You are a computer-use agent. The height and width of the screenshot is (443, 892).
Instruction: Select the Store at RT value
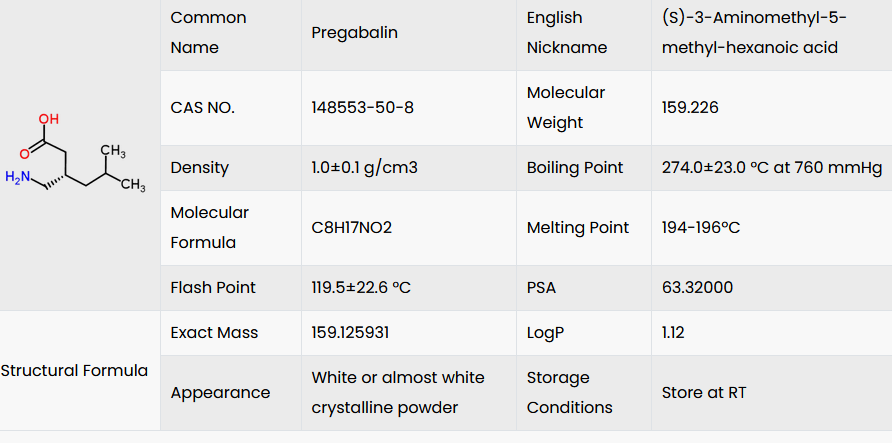(x=704, y=392)
